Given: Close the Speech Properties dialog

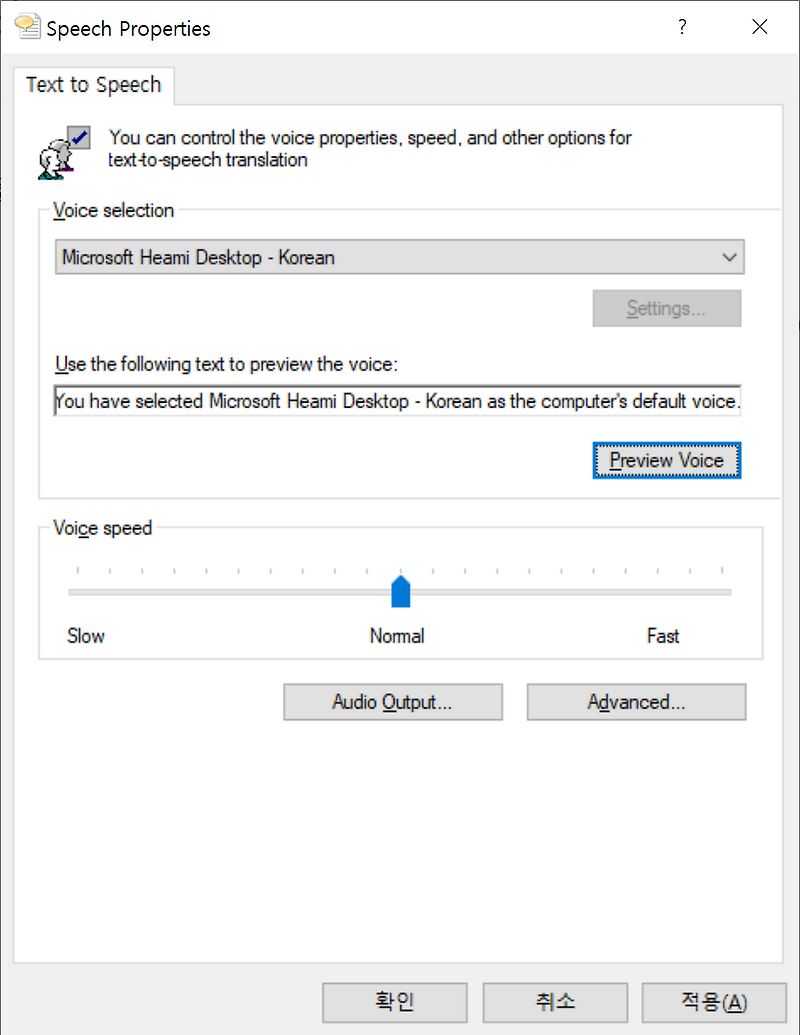Looking at the screenshot, I should (760, 27).
